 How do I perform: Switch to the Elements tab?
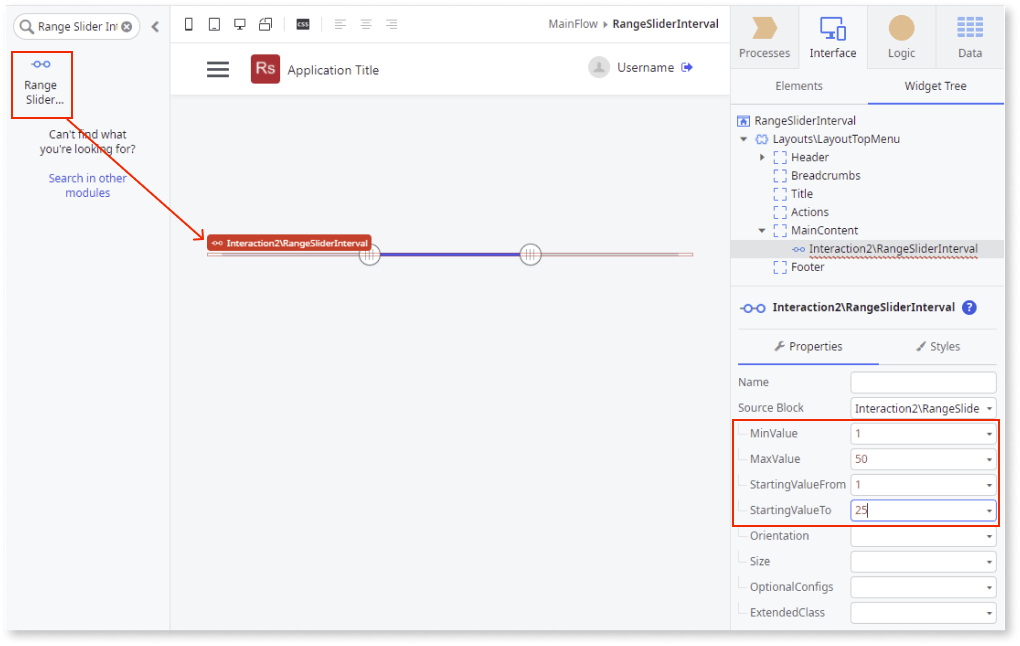[798, 86]
